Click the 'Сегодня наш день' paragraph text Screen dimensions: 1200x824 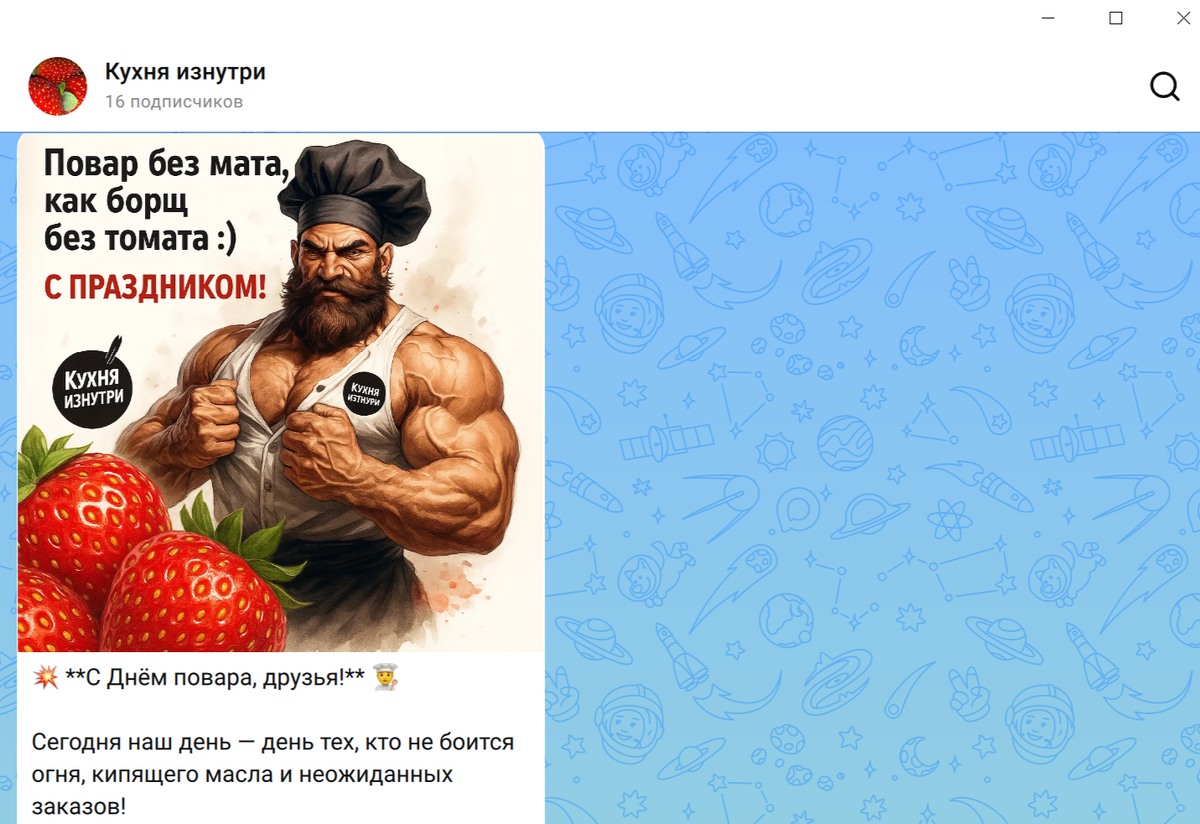tap(273, 774)
